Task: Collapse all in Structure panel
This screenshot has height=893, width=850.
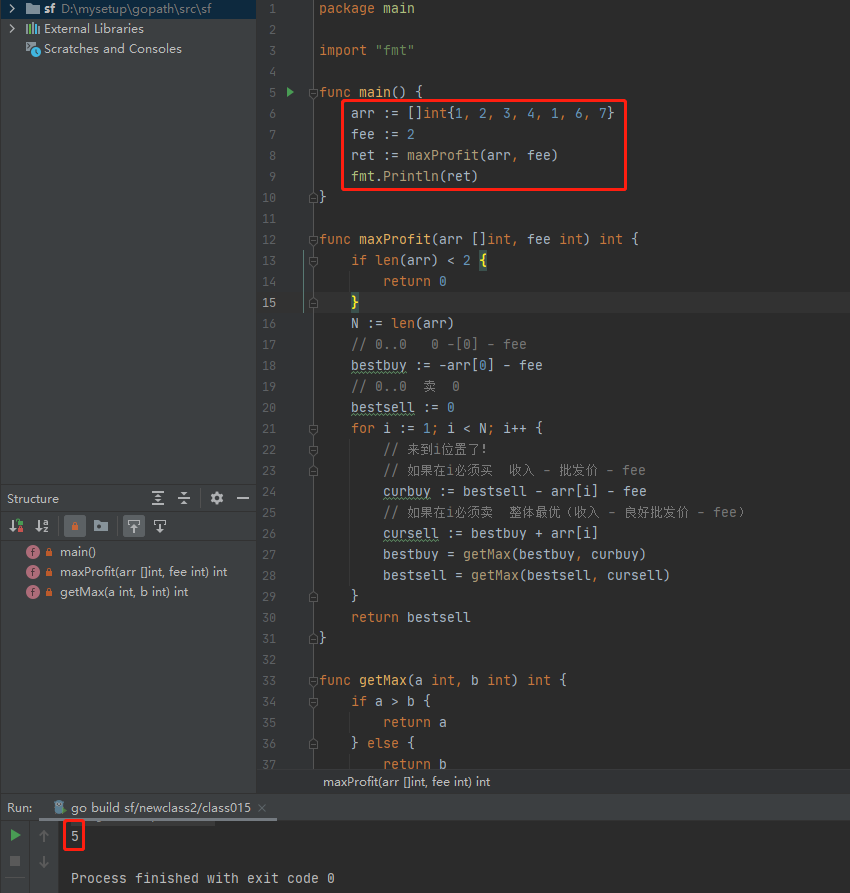Action: click(x=183, y=498)
